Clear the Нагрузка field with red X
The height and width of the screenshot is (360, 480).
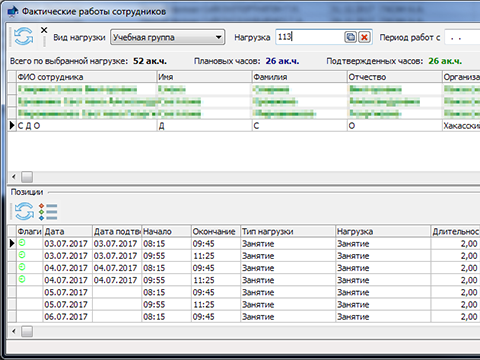click(x=364, y=37)
